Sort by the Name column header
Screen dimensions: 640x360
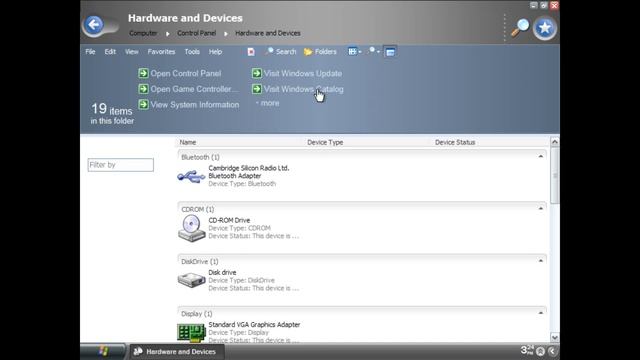click(188, 142)
